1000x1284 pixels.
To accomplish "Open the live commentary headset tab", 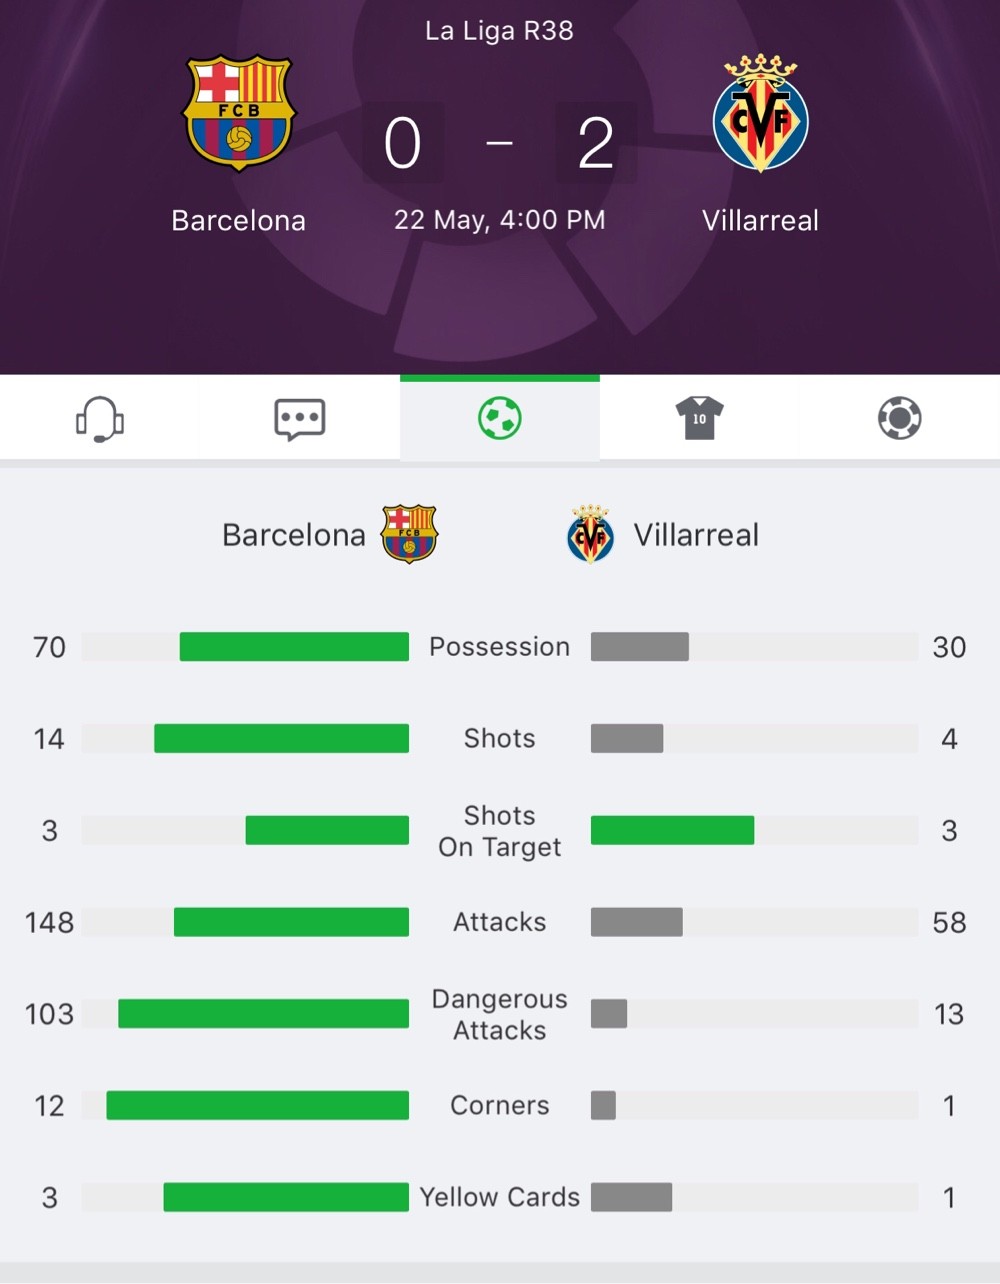I will pyautogui.click(x=100, y=419).
